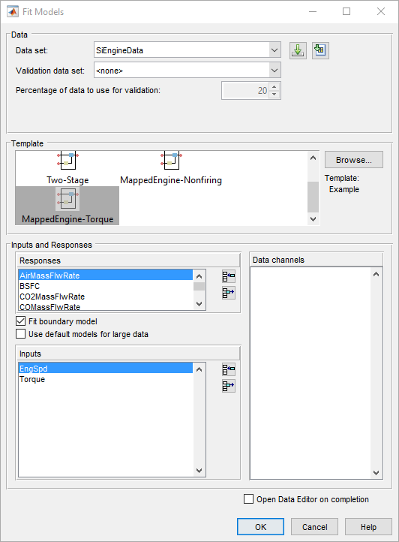Screen dimensions: 399x542
Task: Click remove response icon in Responses panel
Action: click(229, 293)
